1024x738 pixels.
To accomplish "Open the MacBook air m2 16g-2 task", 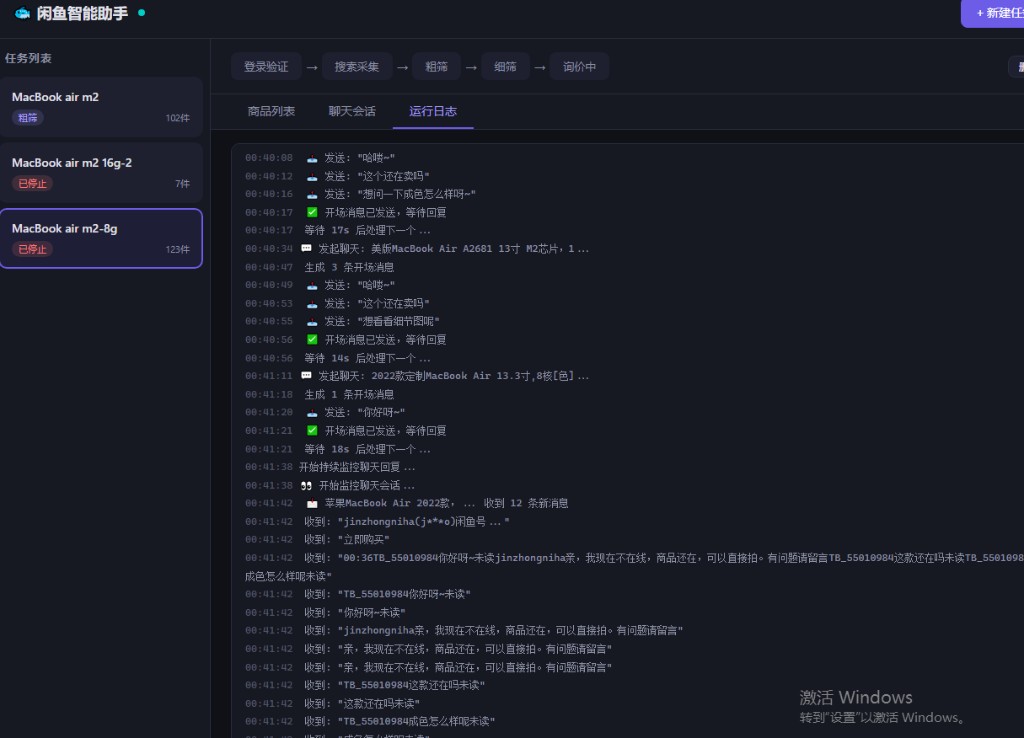I will (101, 172).
